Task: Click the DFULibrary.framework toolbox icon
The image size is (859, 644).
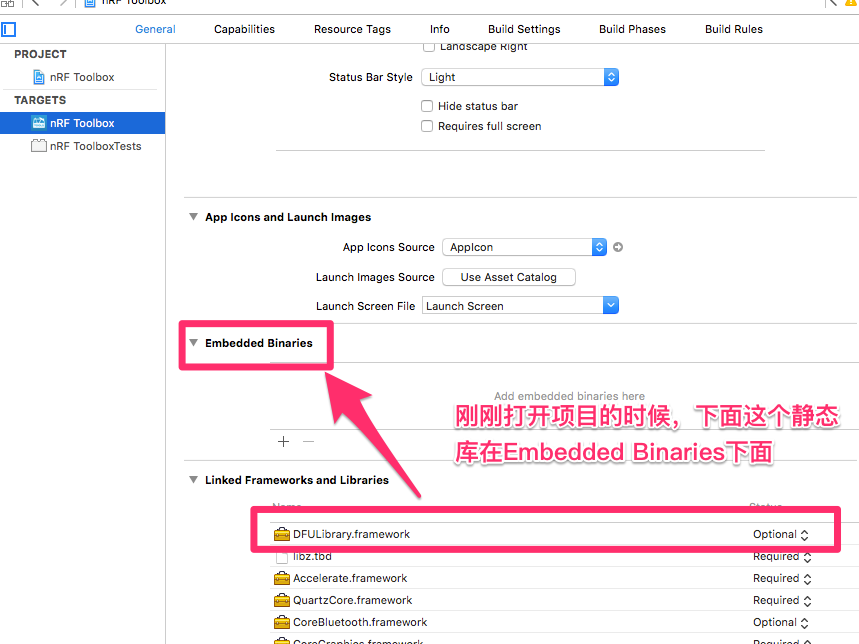Action: (282, 534)
